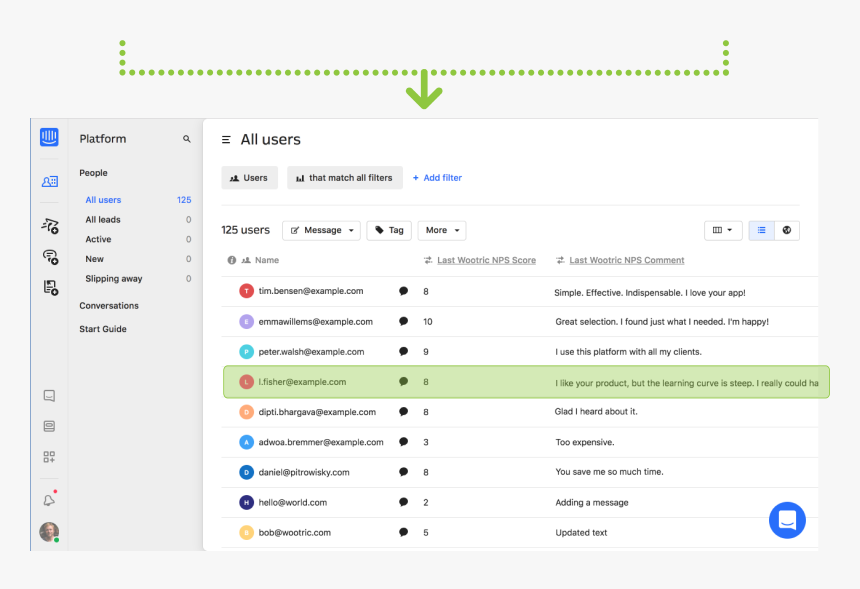Open the l.fisher@example.com user row
Image resolution: width=860 pixels, height=589 pixels.
(302, 382)
